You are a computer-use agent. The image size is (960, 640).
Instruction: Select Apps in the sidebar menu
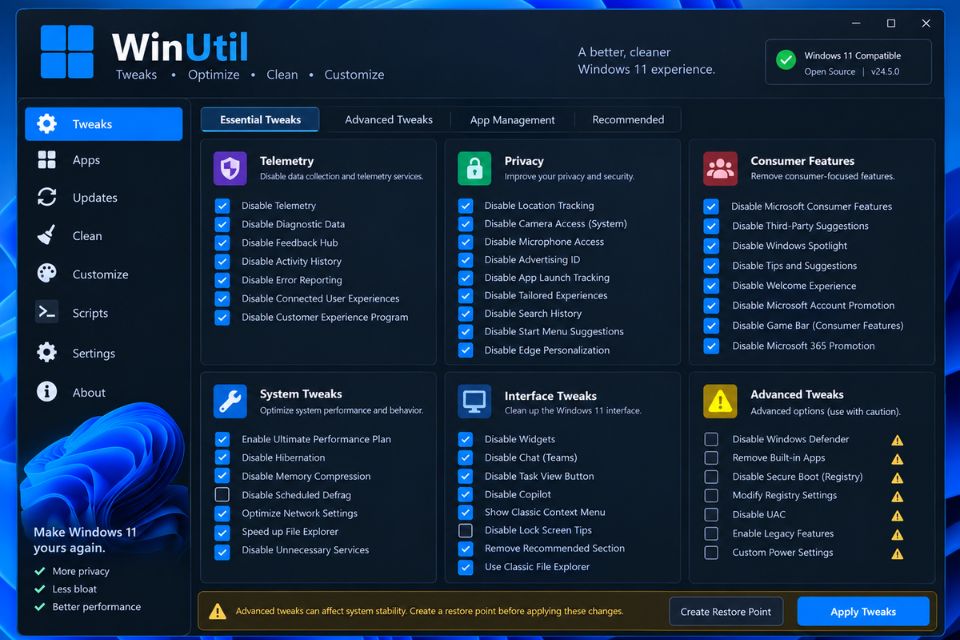[x=103, y=160]
